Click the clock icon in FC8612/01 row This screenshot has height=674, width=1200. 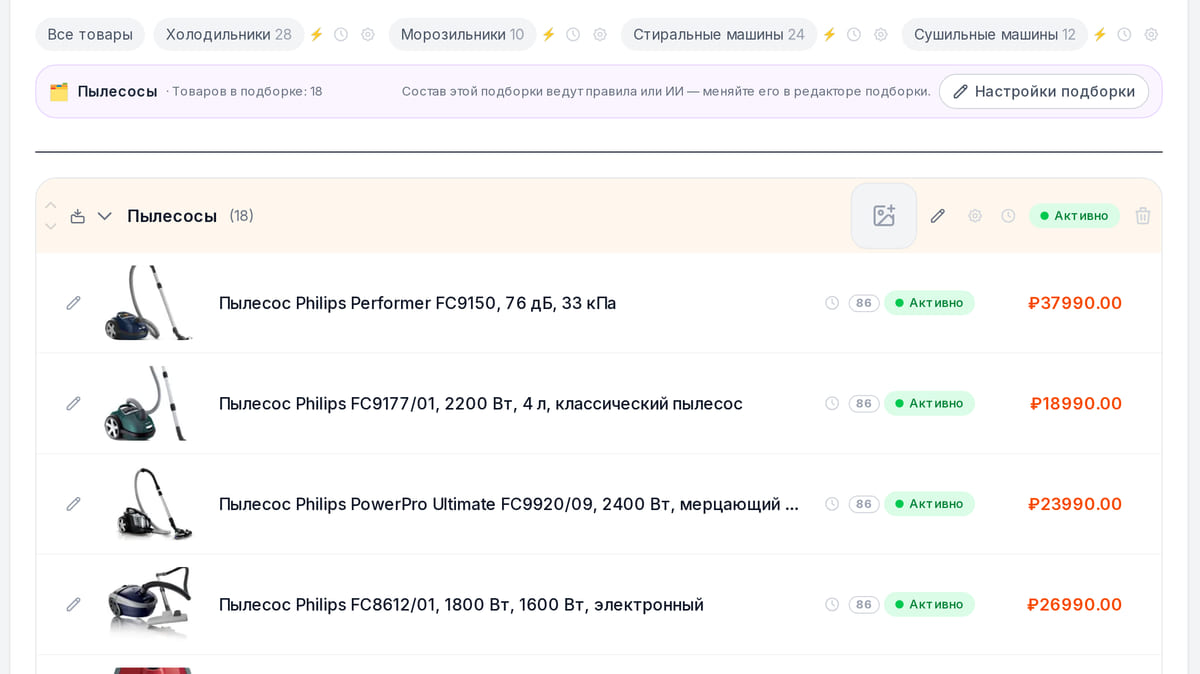click(x=832, y=604)
